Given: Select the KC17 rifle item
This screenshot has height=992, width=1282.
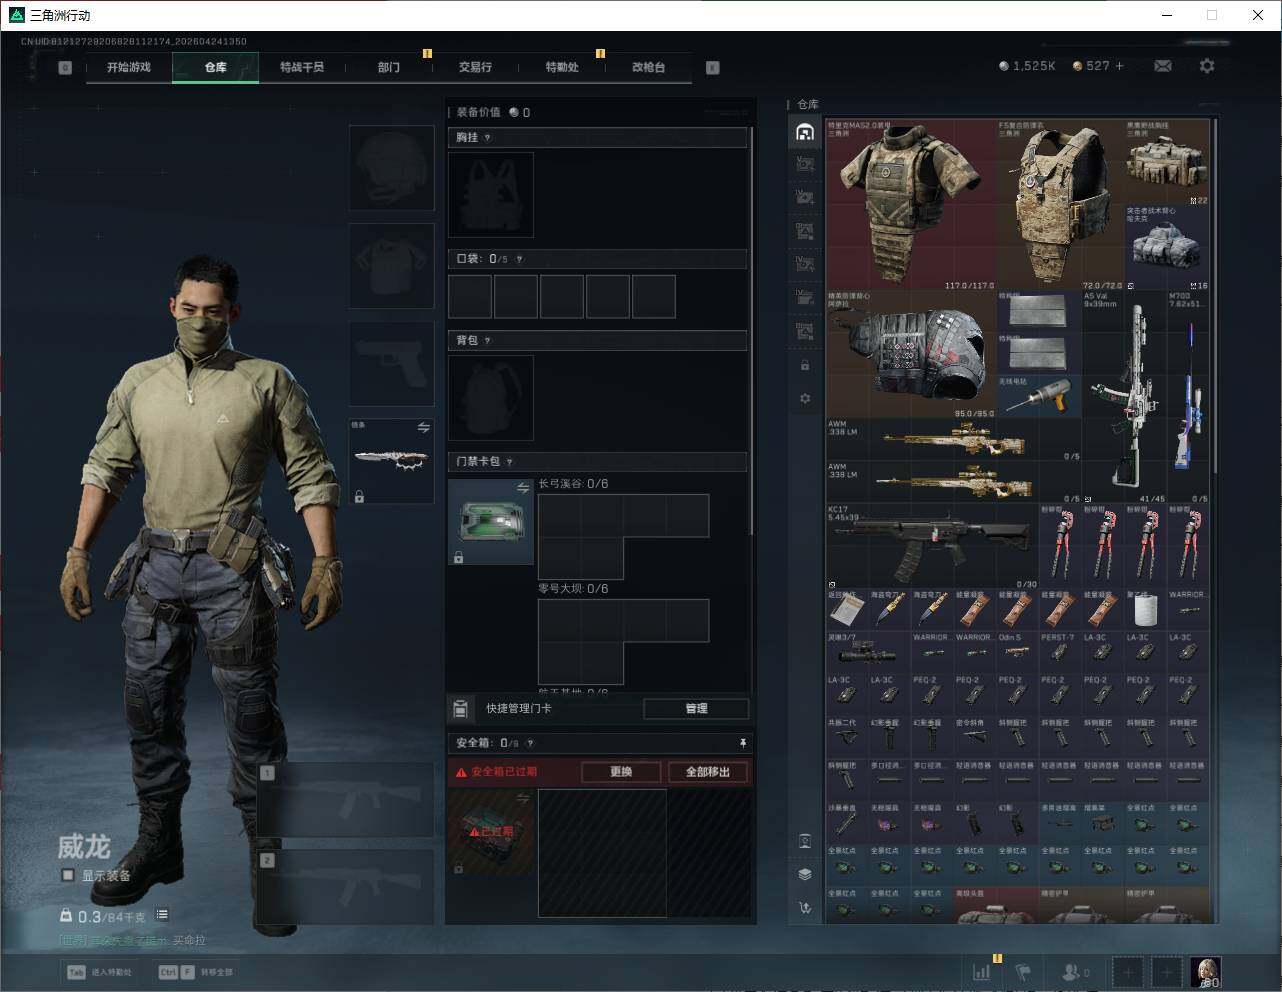Looking at the screenshot, I should click(932, 546).
